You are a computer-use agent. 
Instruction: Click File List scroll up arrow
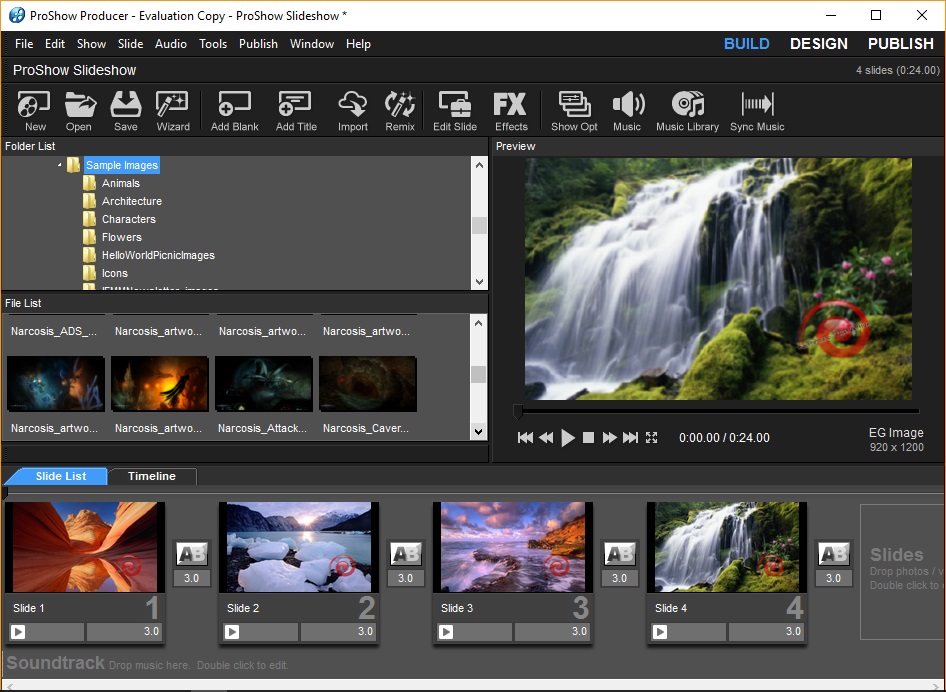478,323
